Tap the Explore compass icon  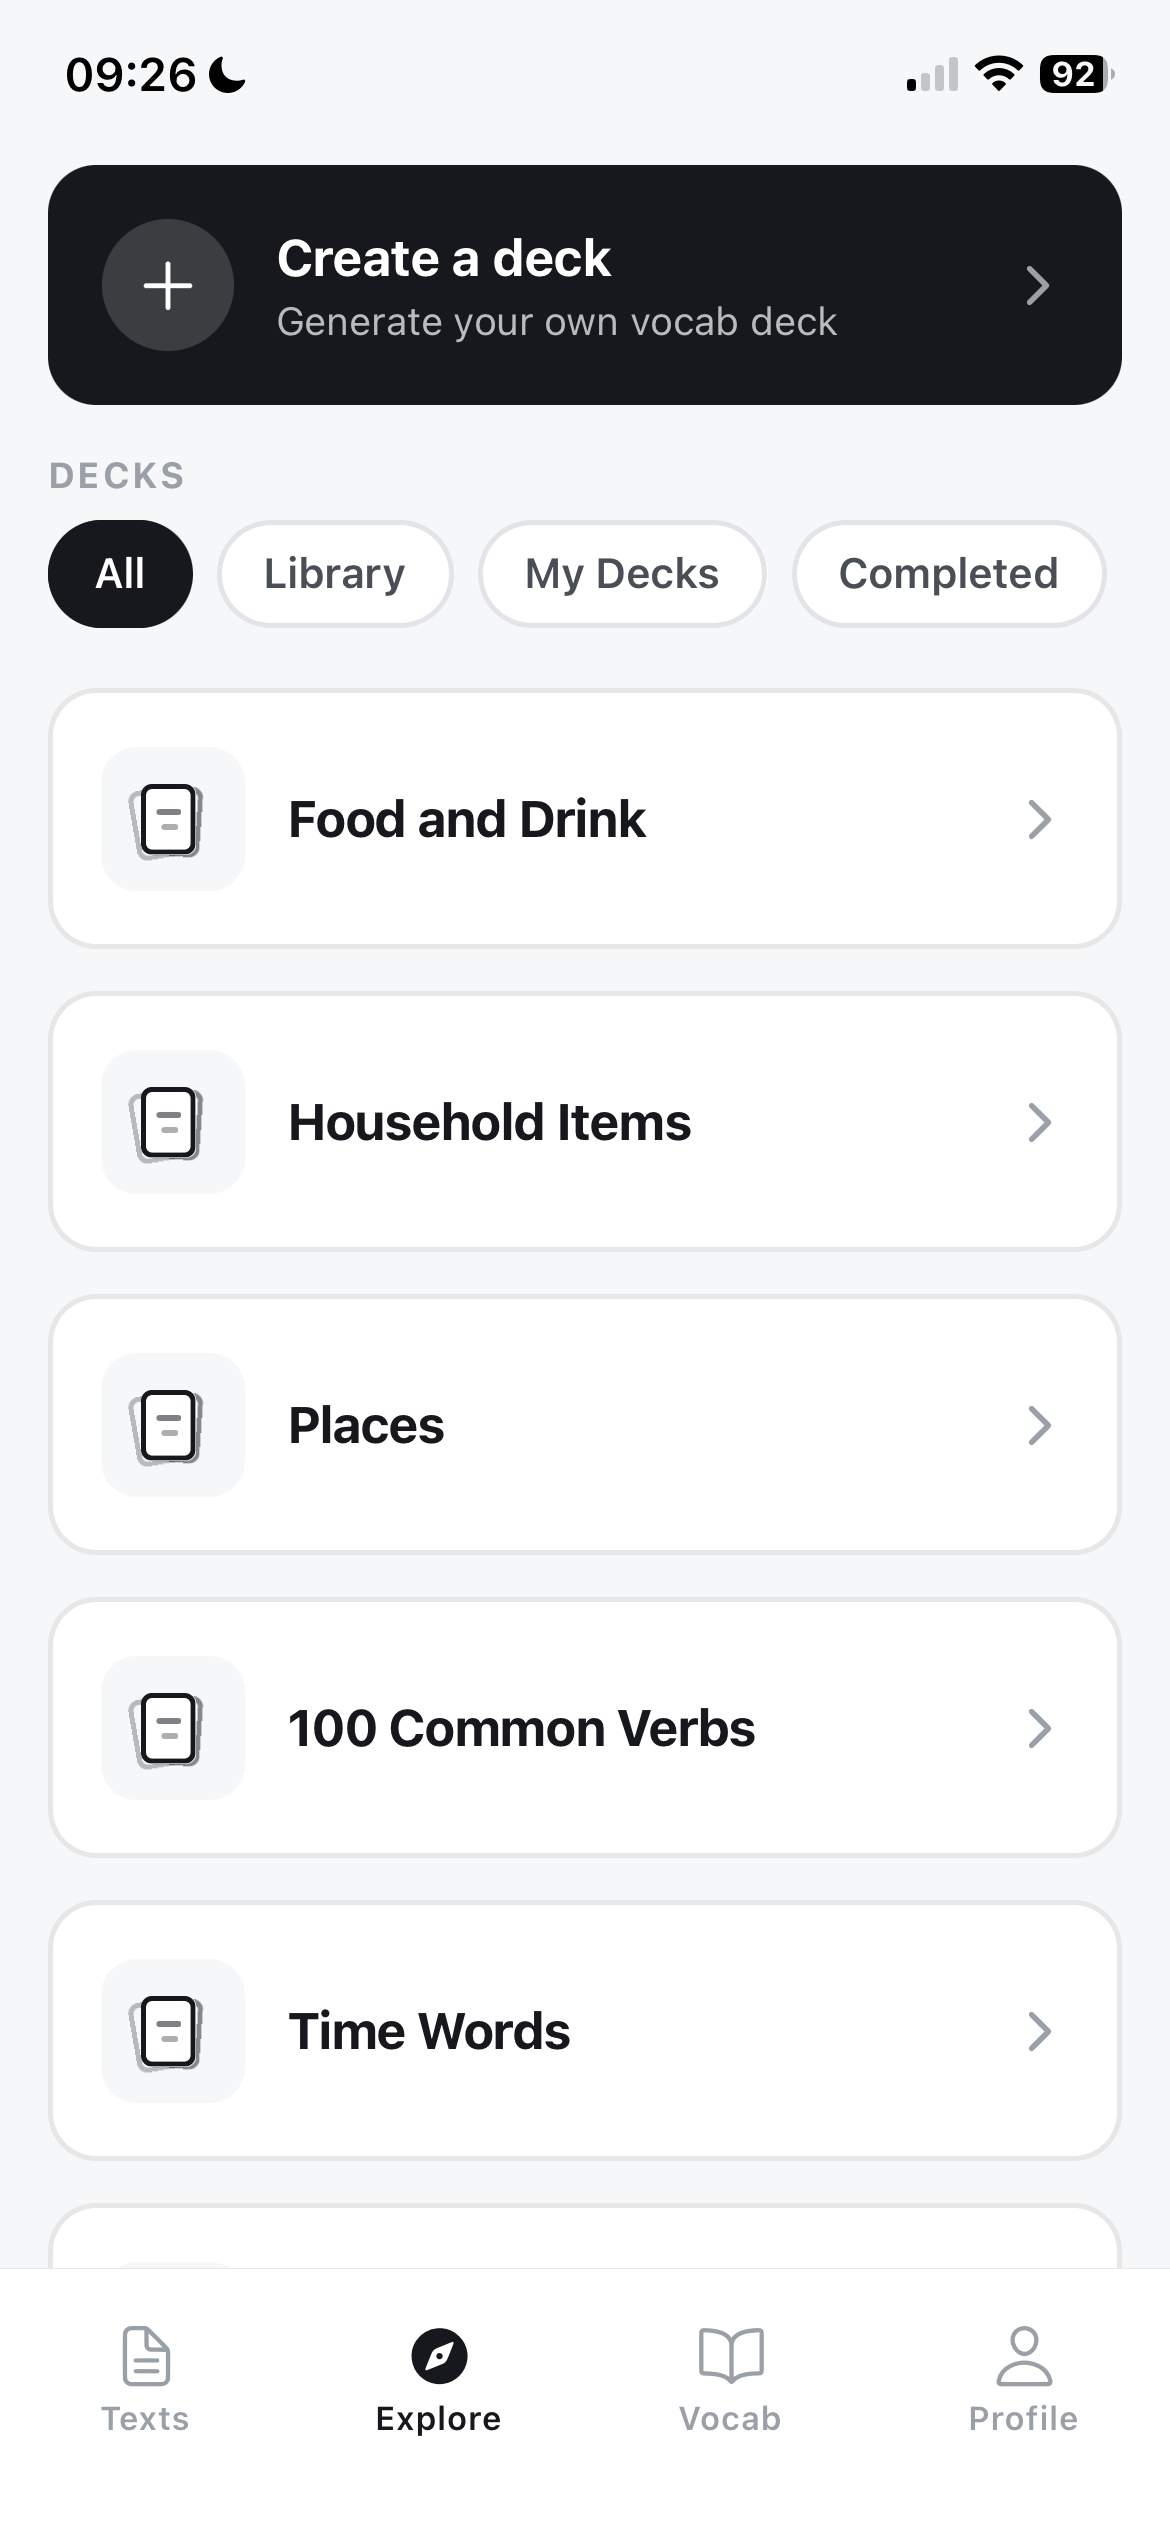[439, 2356]
